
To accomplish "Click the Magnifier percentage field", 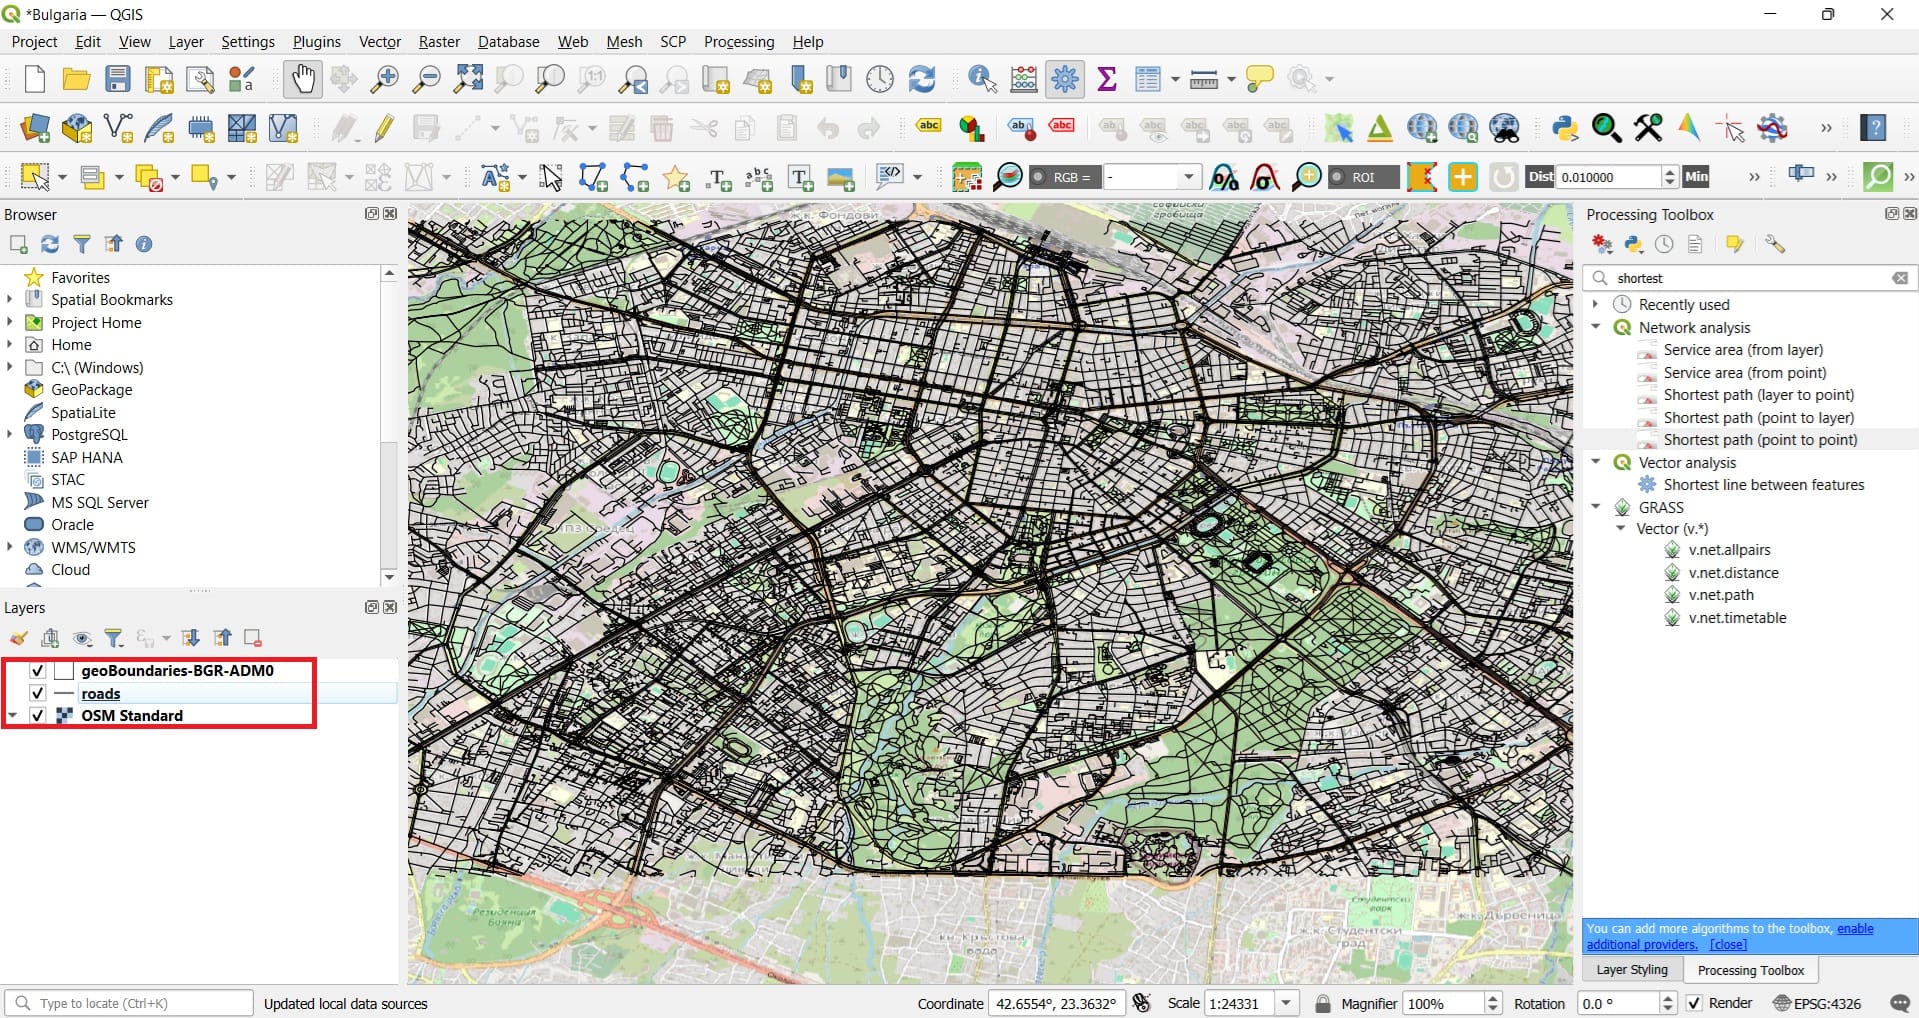I will [x=1442, y=1003].
